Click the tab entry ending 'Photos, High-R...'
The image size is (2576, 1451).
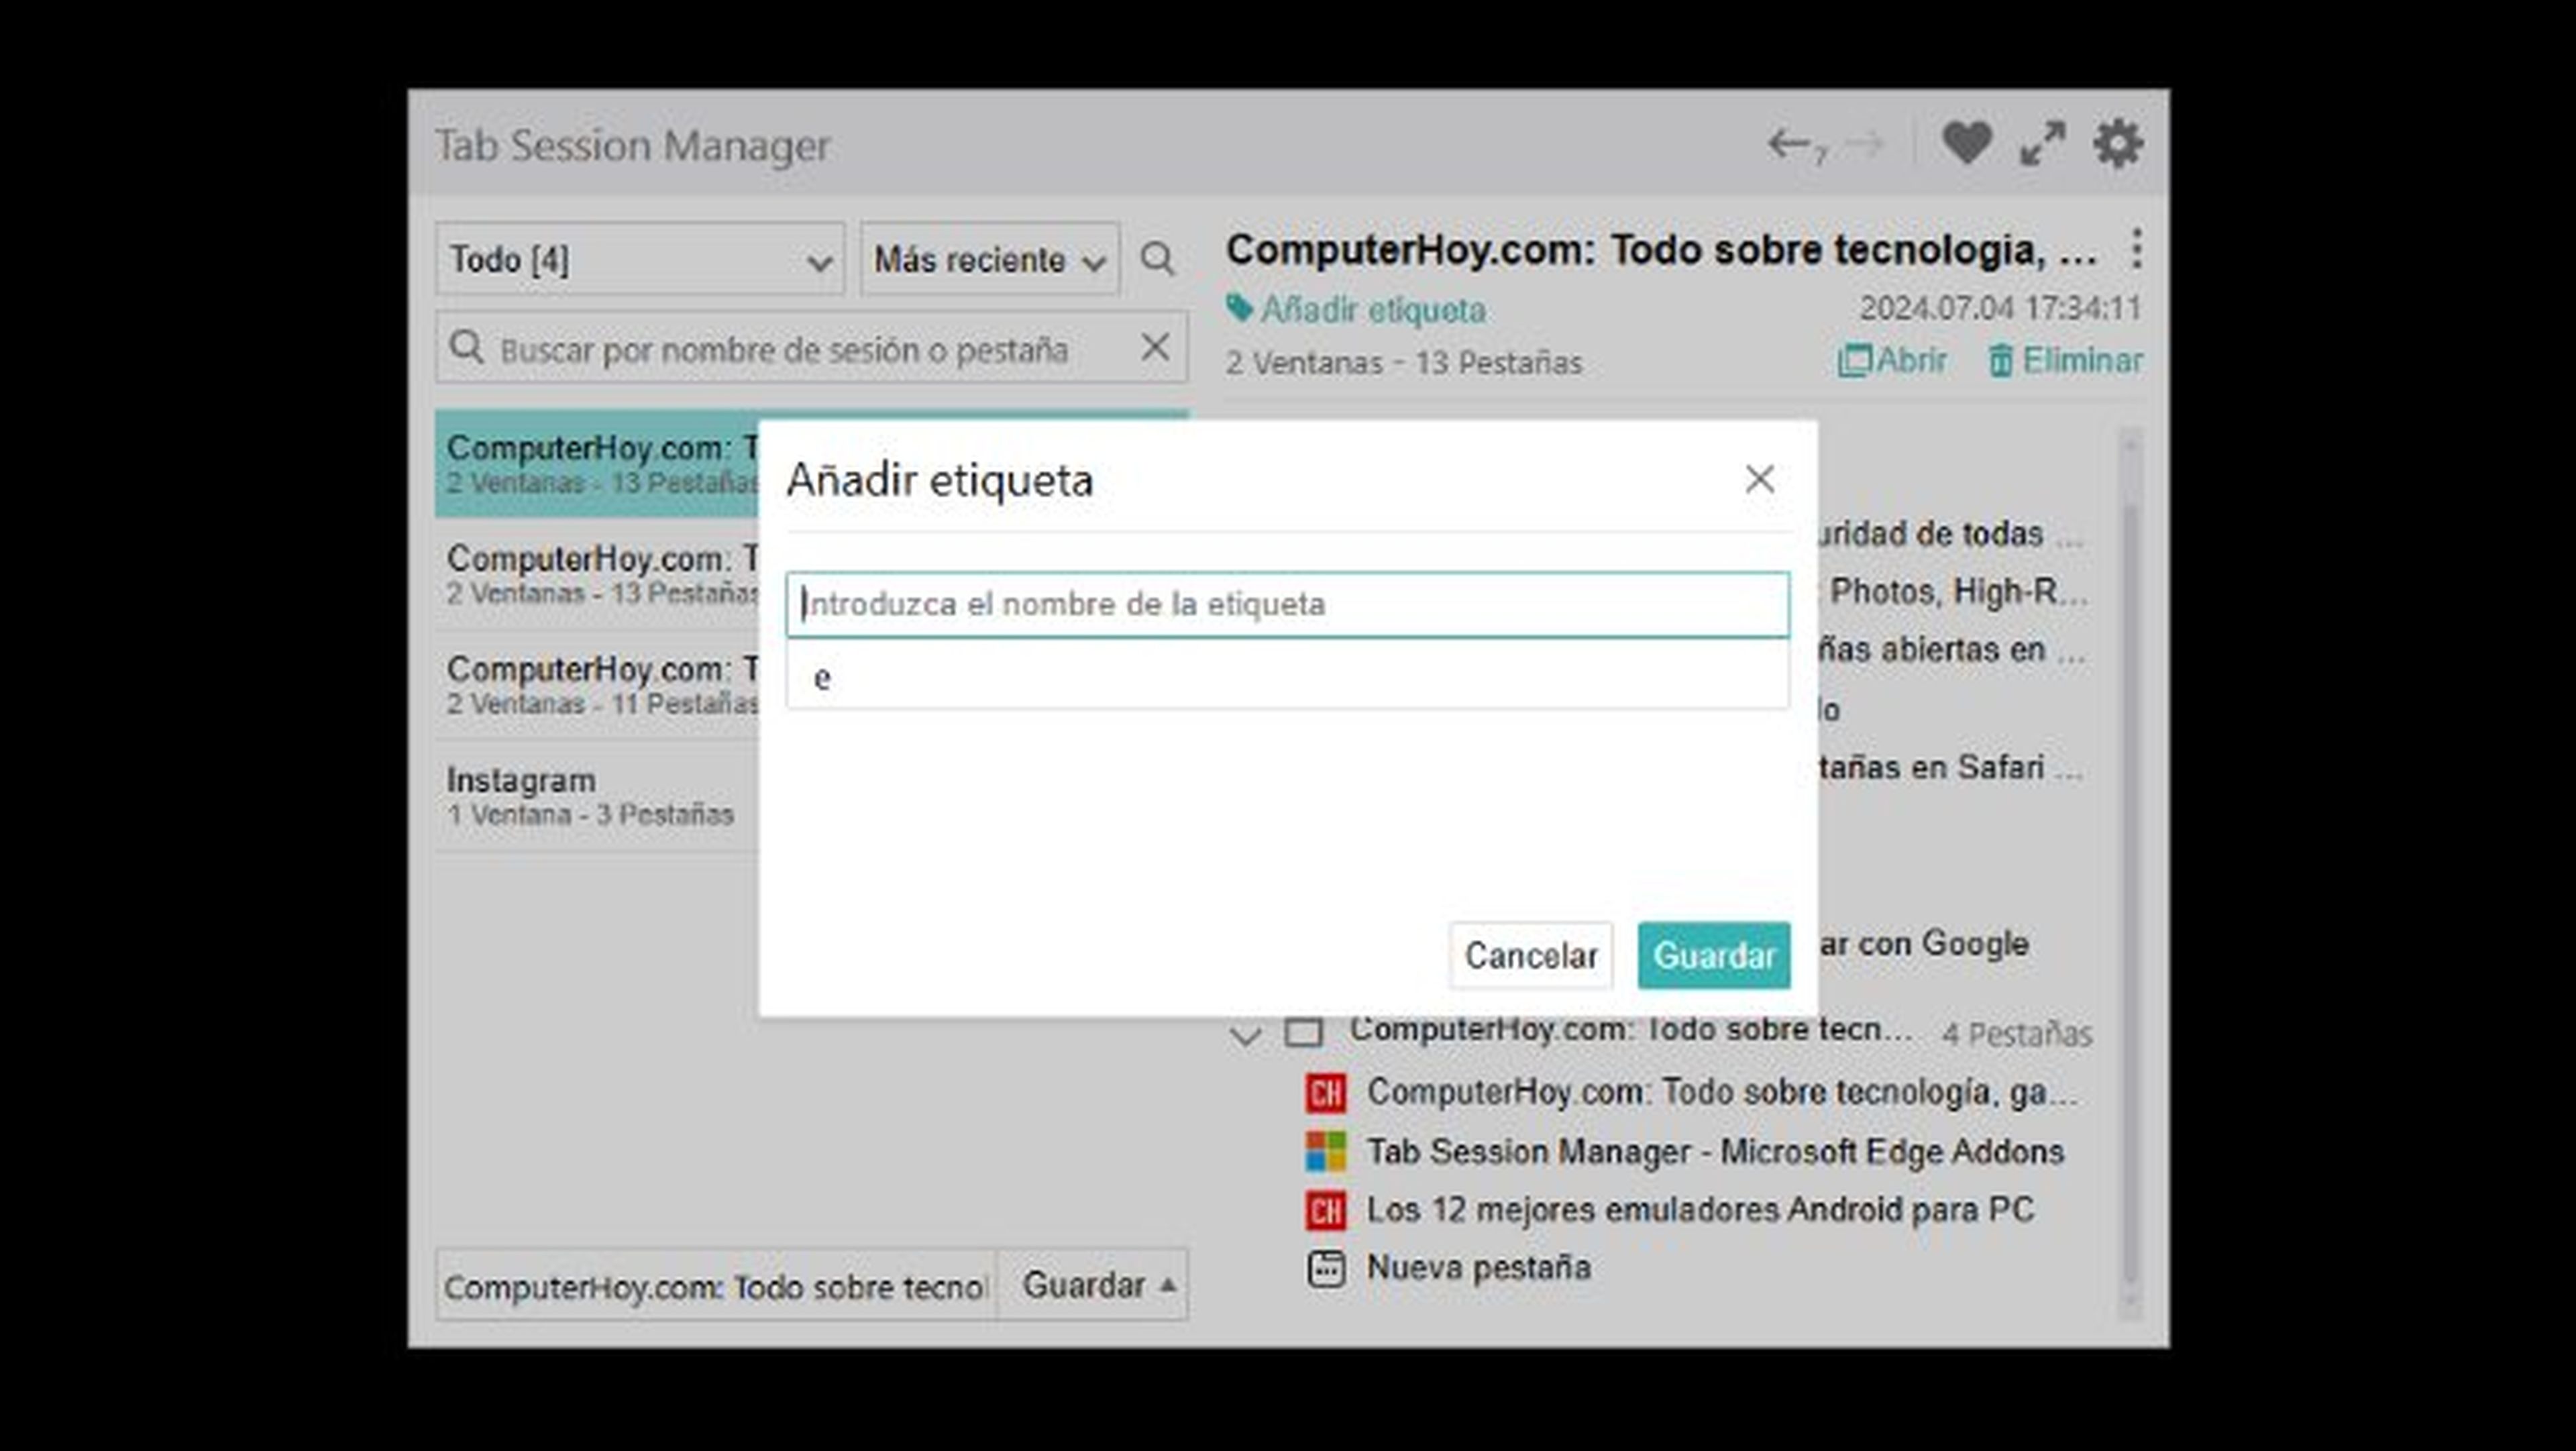click(1955, 592)
